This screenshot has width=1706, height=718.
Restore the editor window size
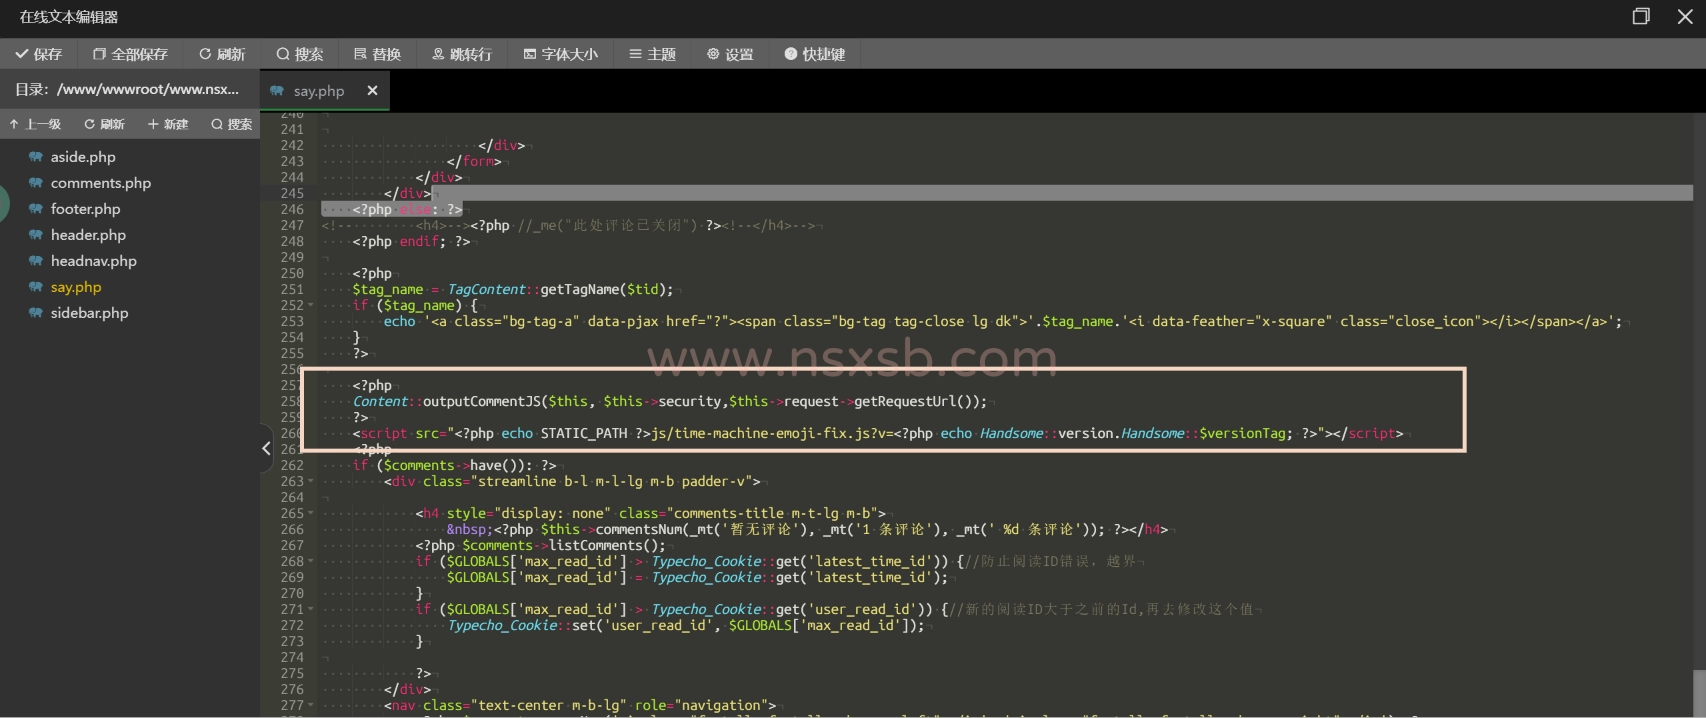pos(1641,16)
